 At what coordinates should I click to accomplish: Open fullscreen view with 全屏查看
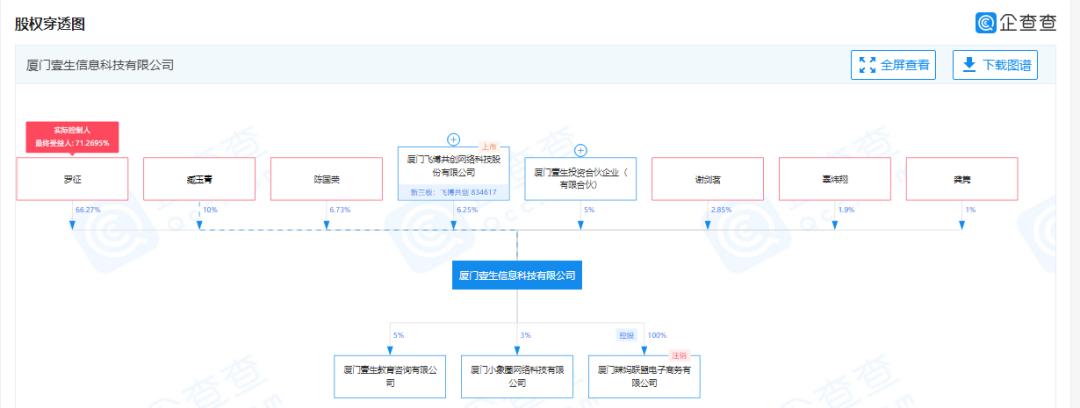click(893, 65)
